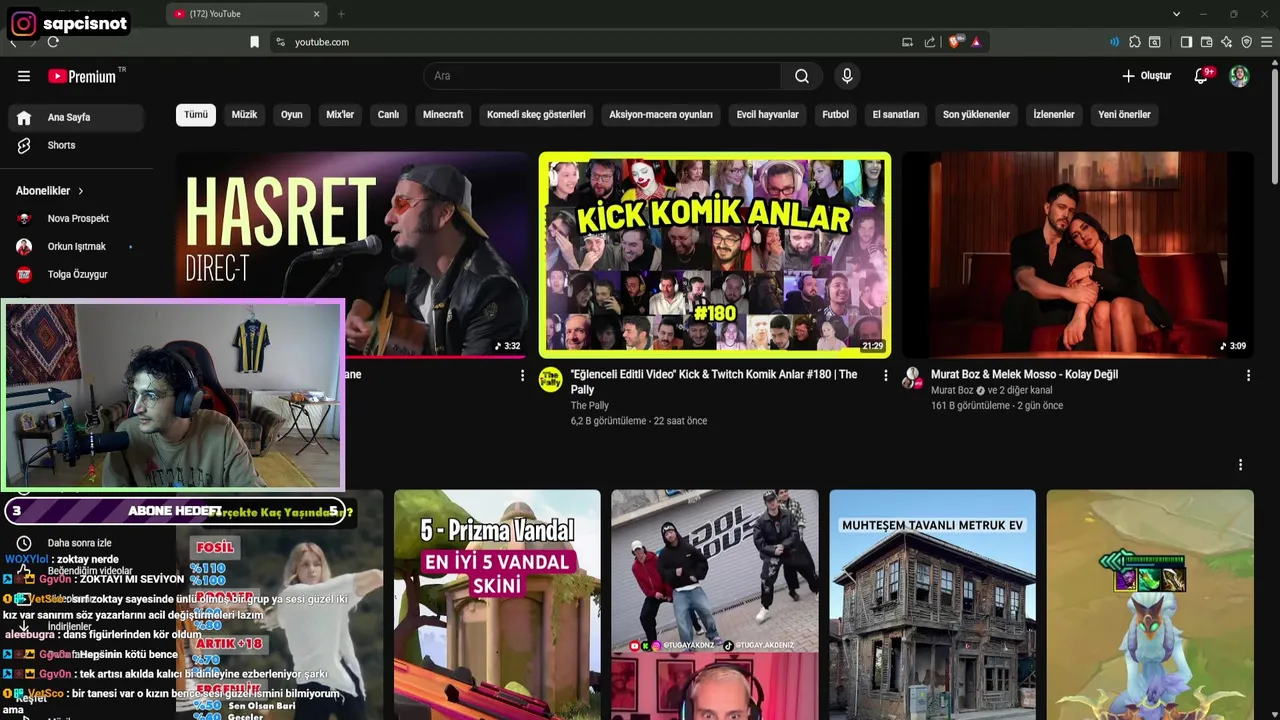Expand Abonelikler section chevron

point(81,191)
